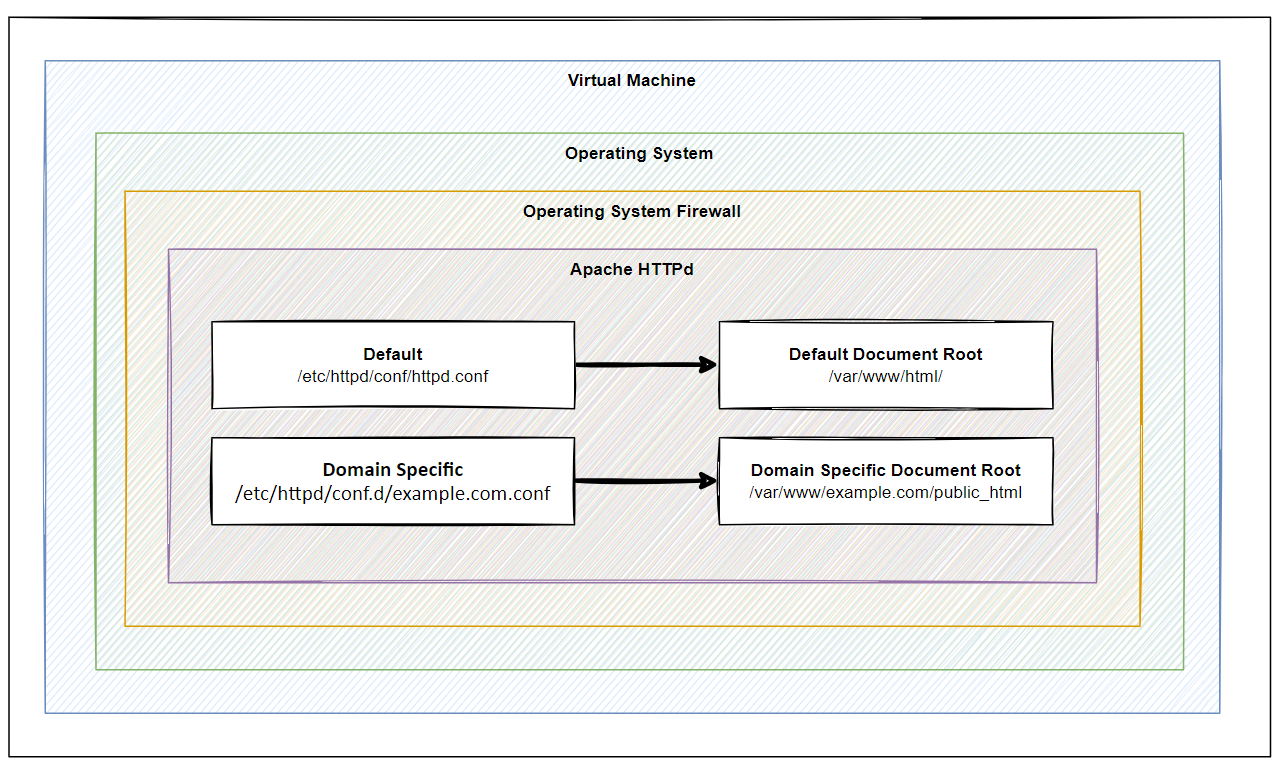Click the /etc/httpd/conf/httpd.conf path text
Image resolution: width=1284 pixels, height=771 pixels.
393,376
